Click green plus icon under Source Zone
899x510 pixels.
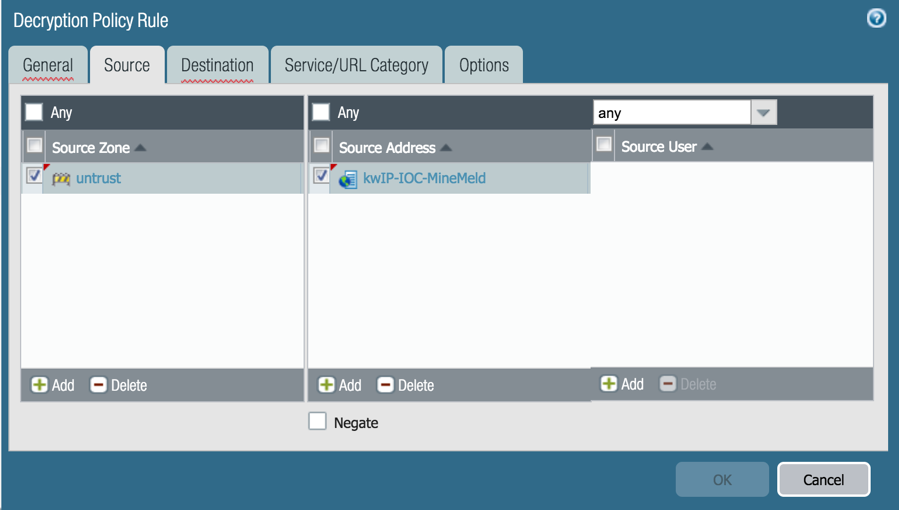(40, 385)
